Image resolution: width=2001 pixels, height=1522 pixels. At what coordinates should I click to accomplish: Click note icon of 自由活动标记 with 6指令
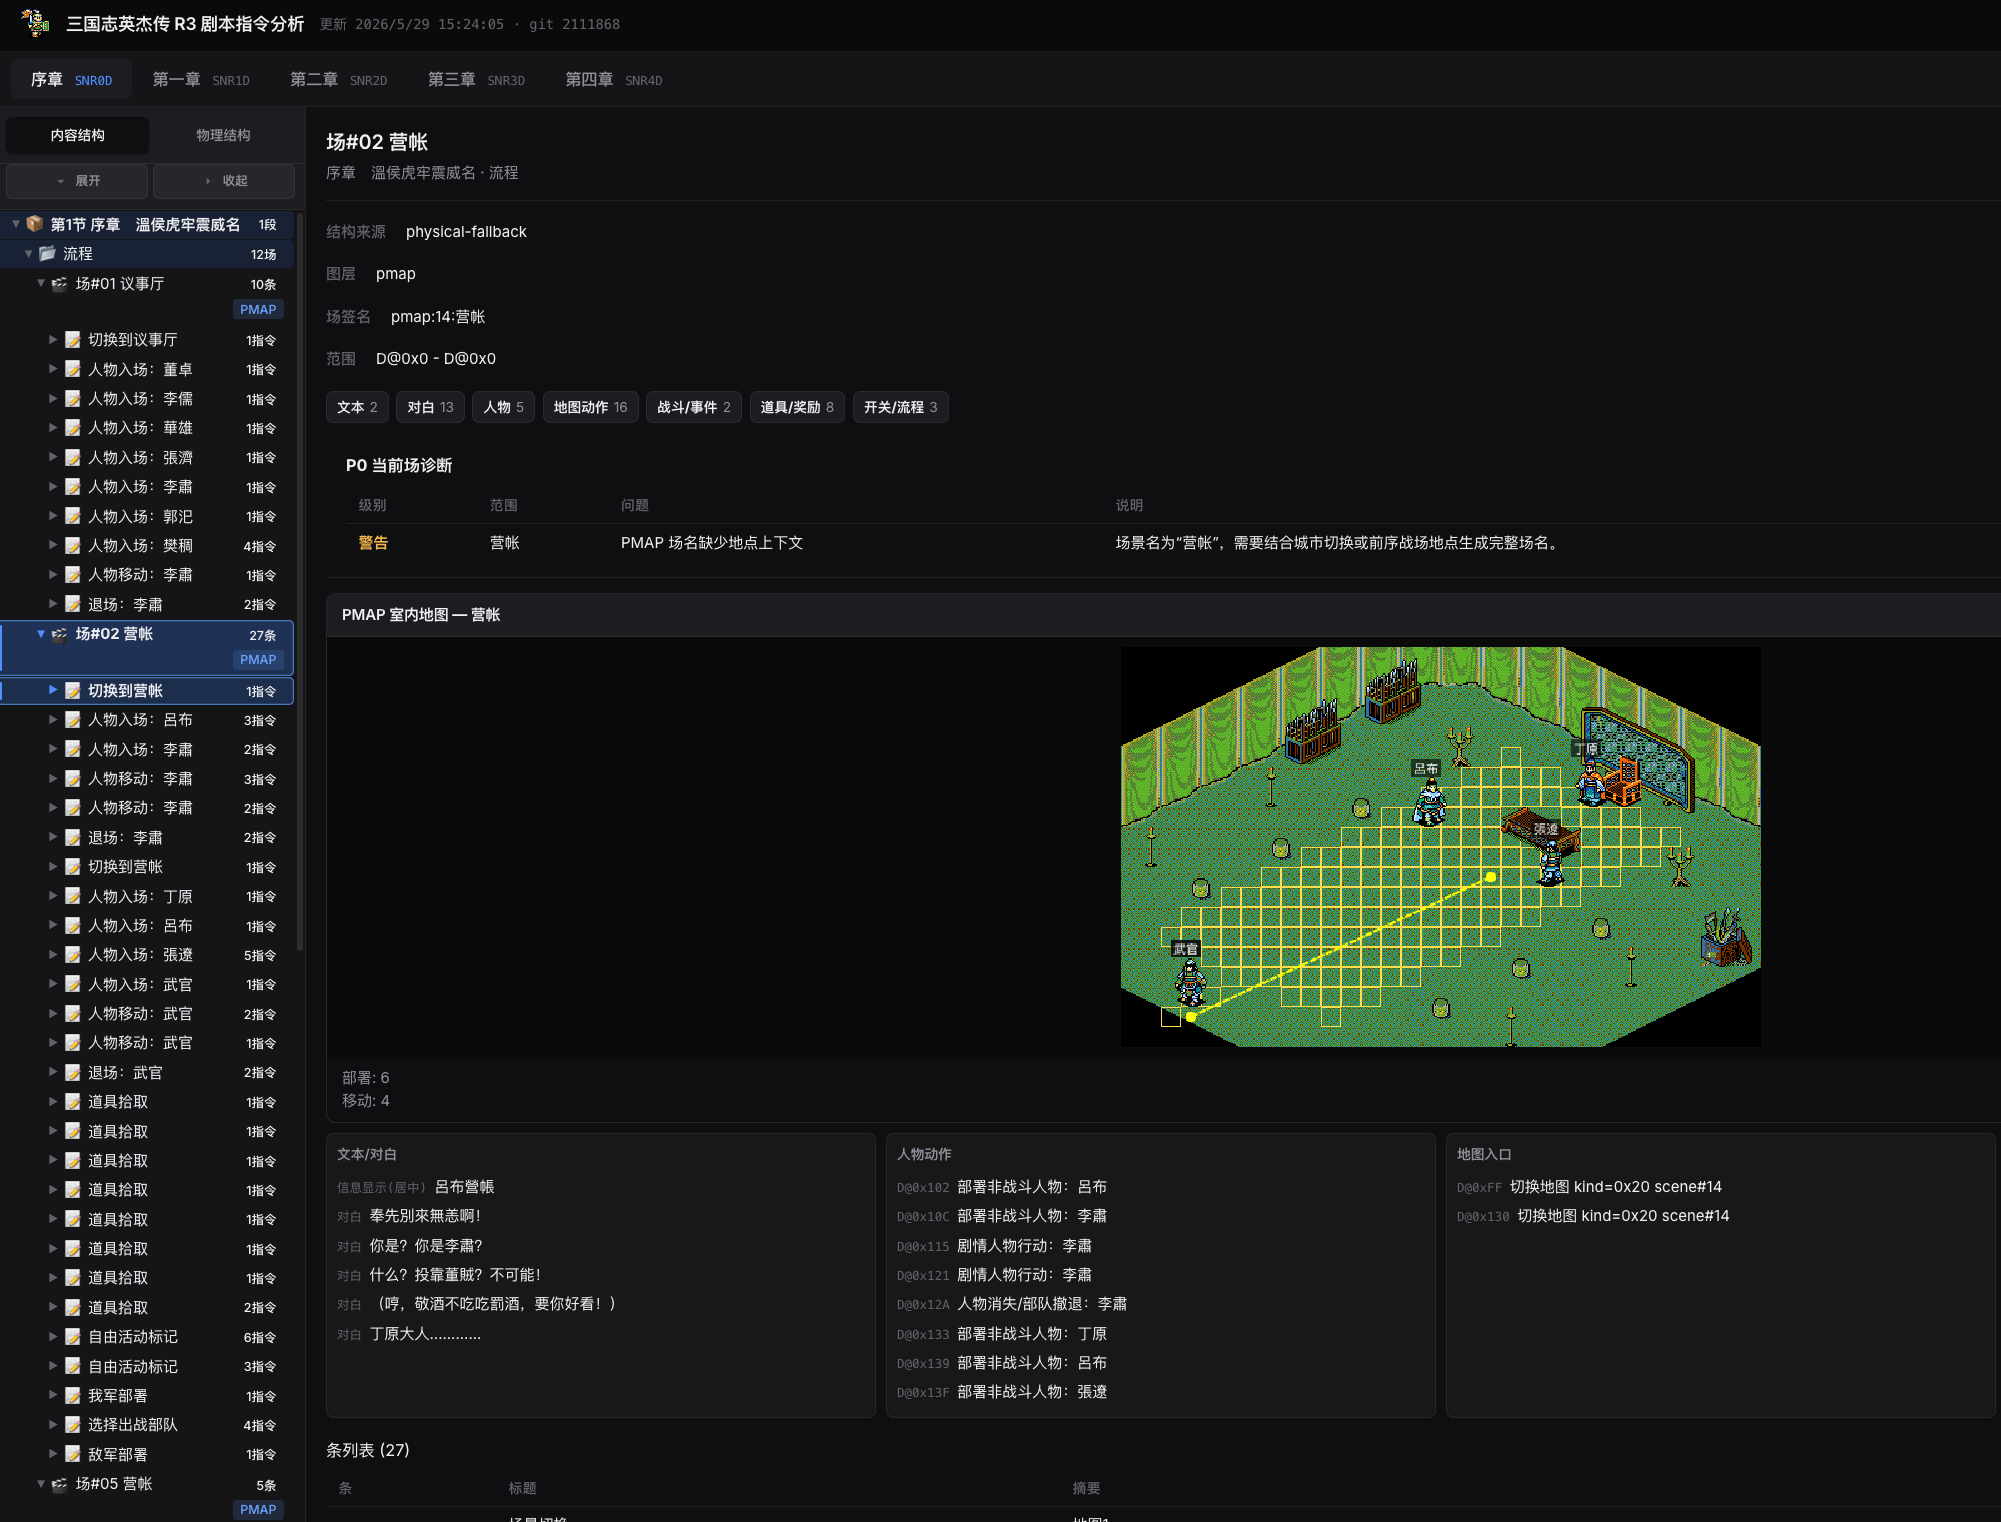tap(73, 1336)
